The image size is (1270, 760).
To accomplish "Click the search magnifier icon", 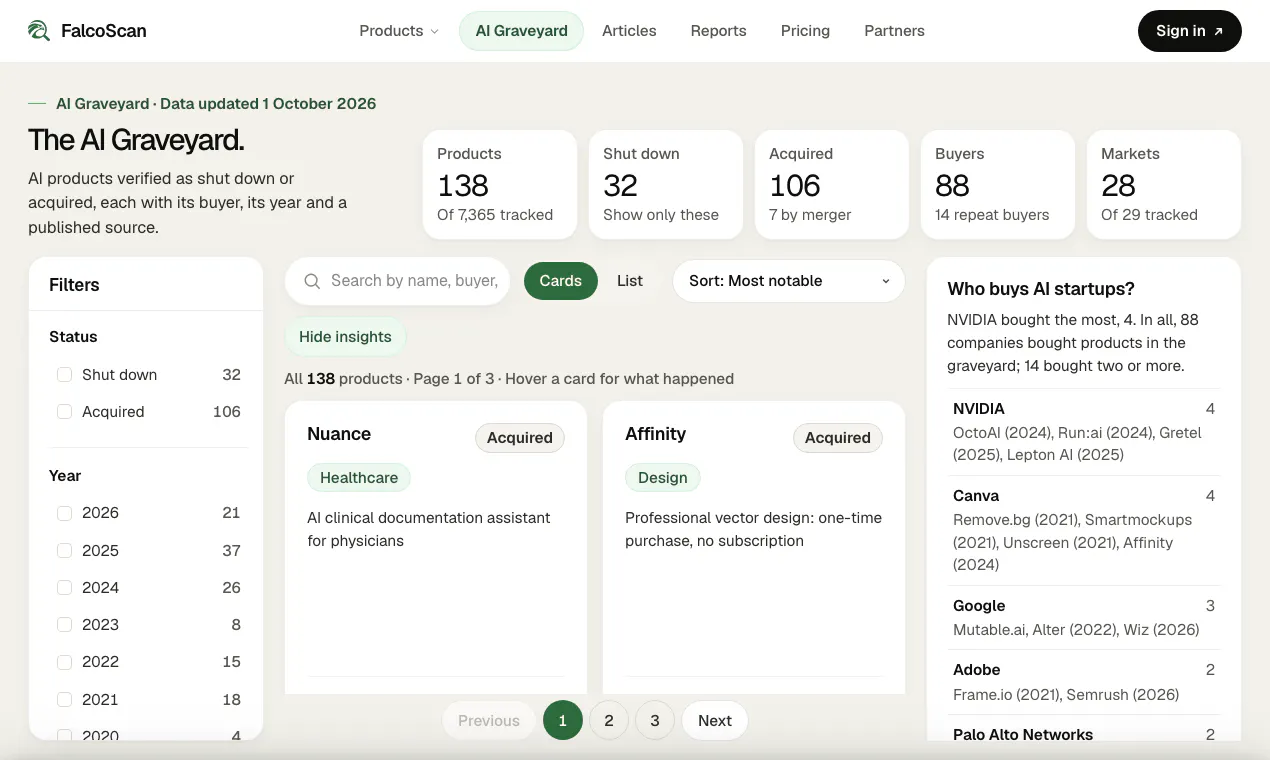I will pos(312,281).
